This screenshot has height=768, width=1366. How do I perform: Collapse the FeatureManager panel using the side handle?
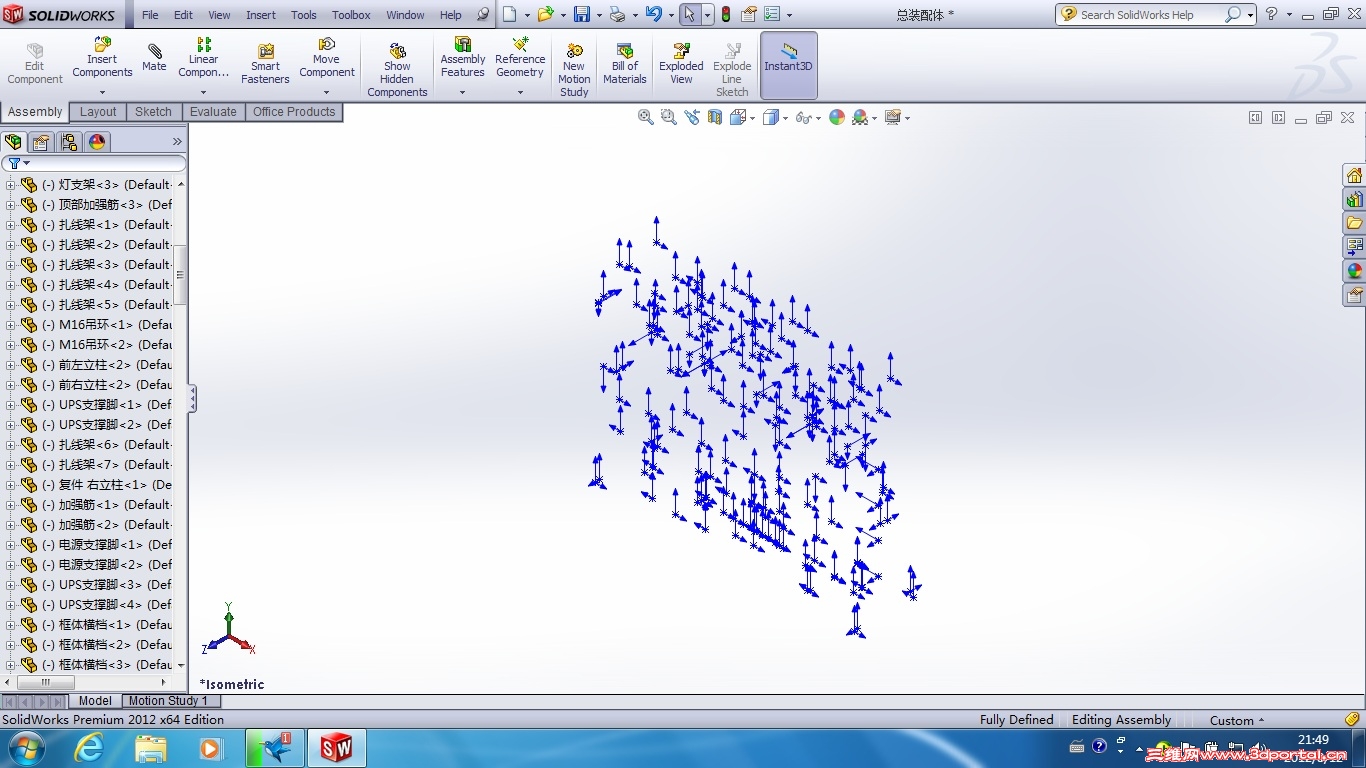[192, 399]
